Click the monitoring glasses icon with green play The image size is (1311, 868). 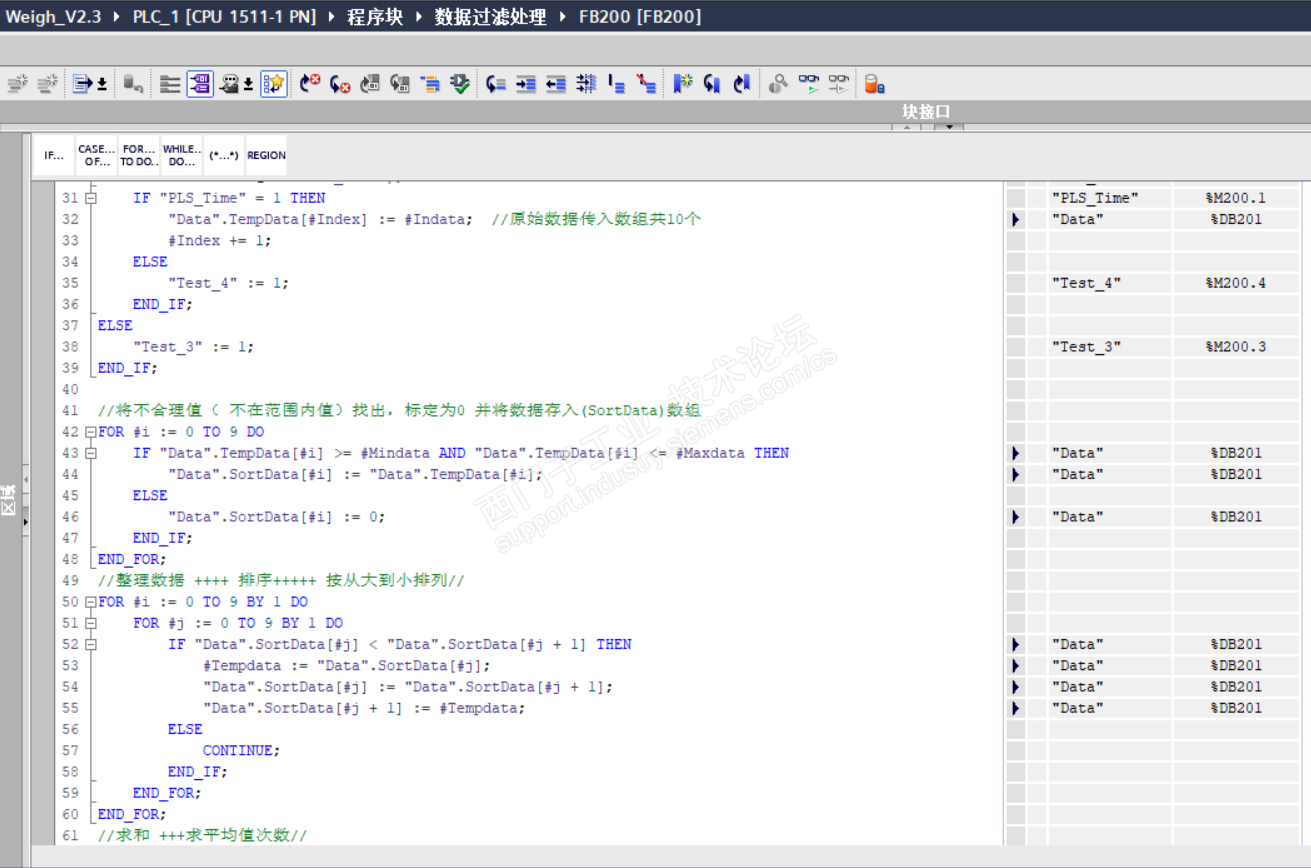809,84
